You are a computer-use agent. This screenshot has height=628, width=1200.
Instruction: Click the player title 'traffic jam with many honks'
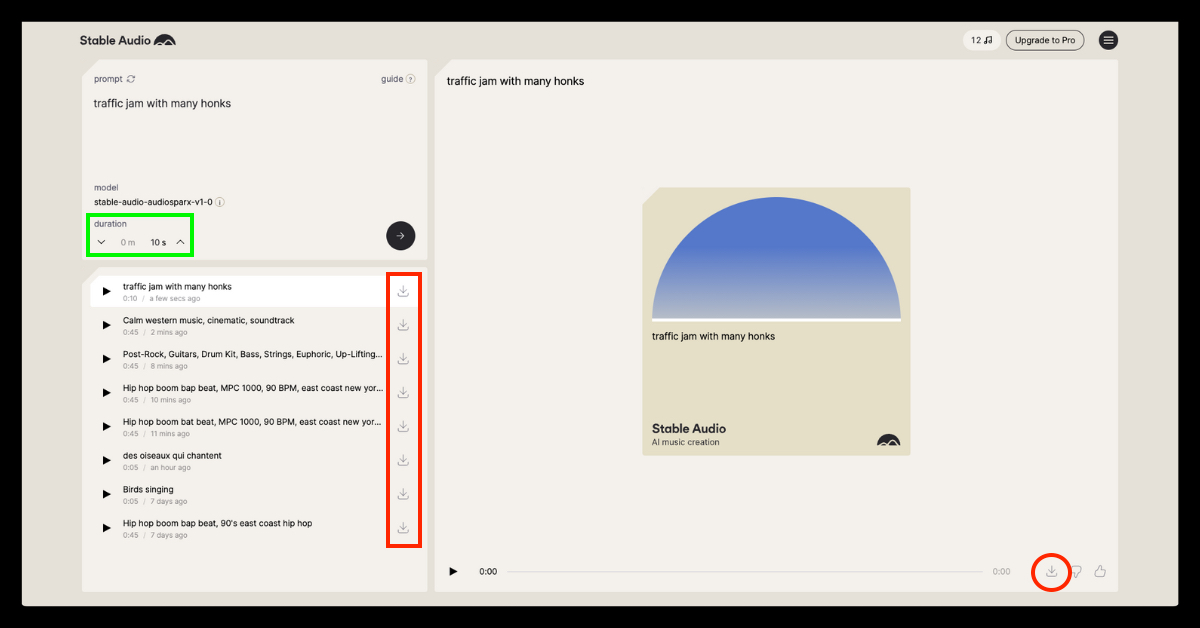pos(515,81)
